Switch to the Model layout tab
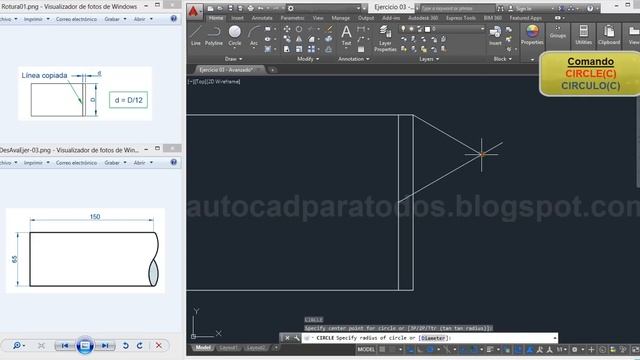The image size is (640, 360). coord(203,348)
